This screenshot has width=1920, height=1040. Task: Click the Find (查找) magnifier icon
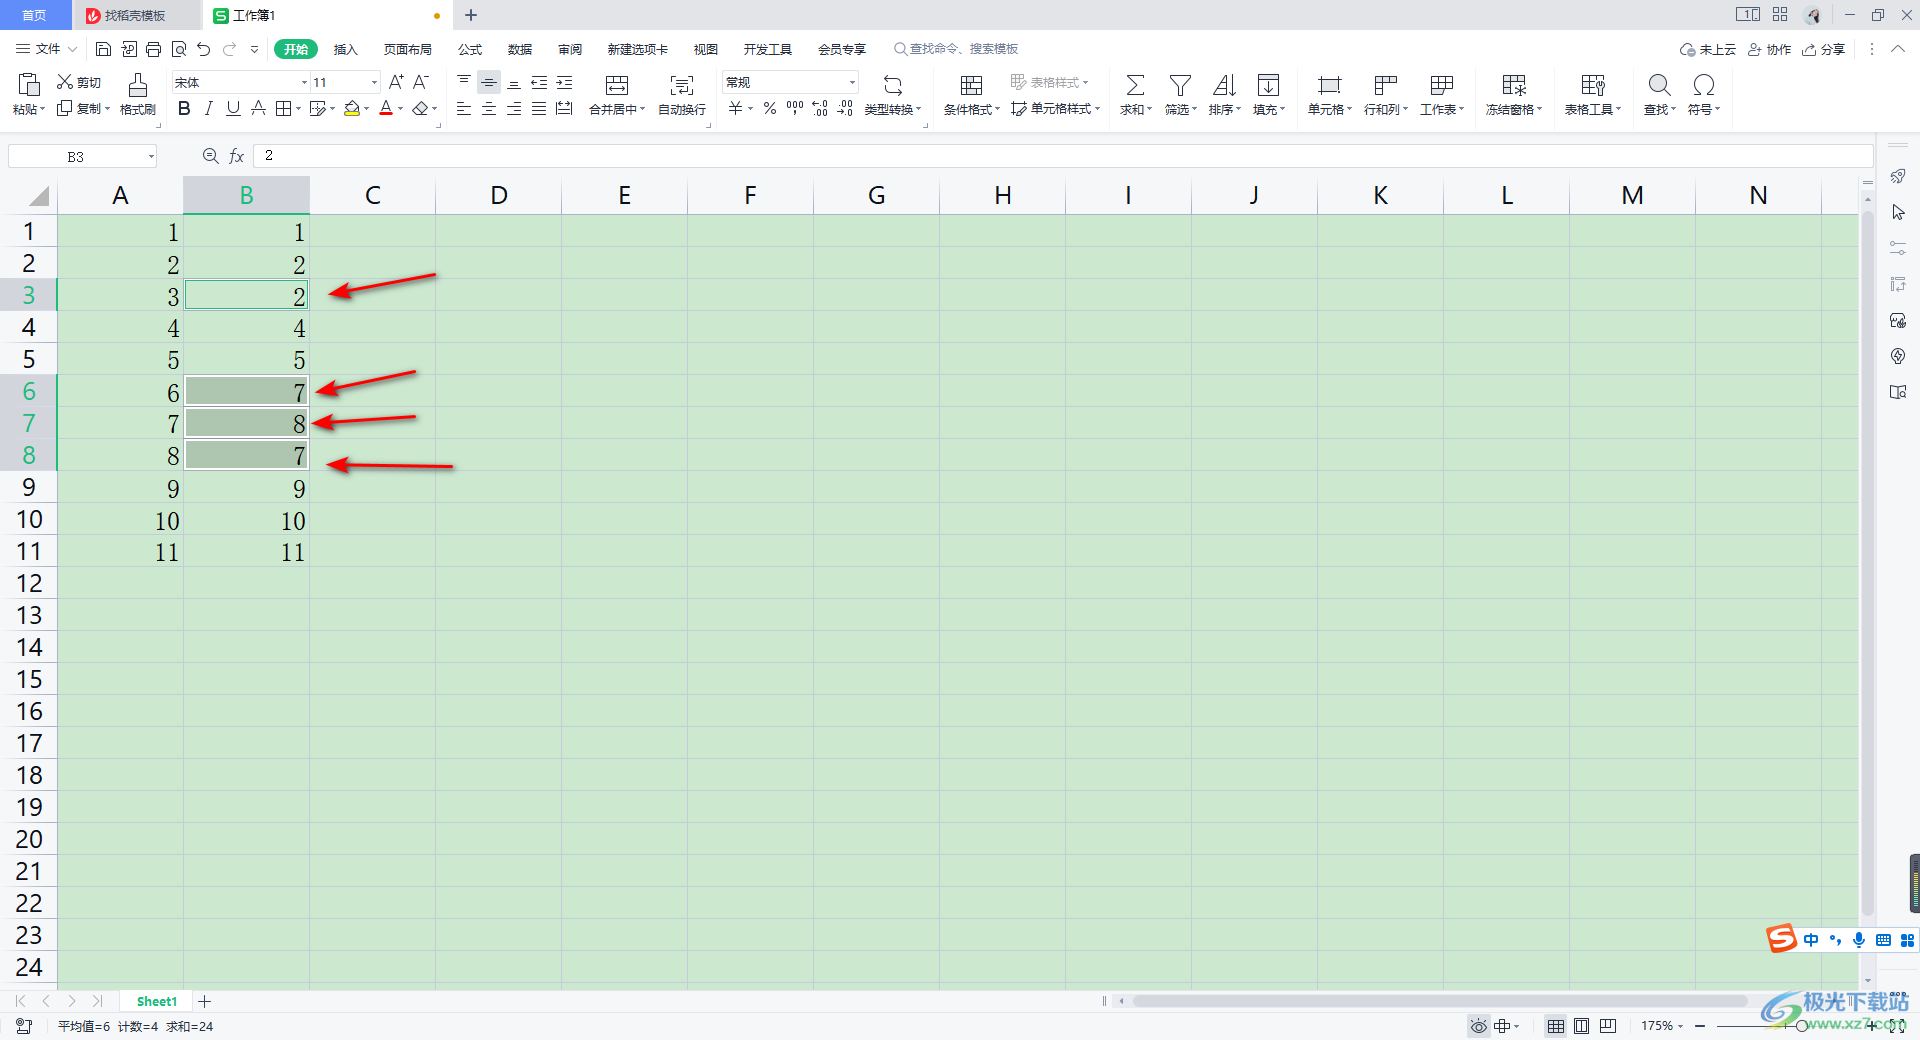tap(1659, 85)
